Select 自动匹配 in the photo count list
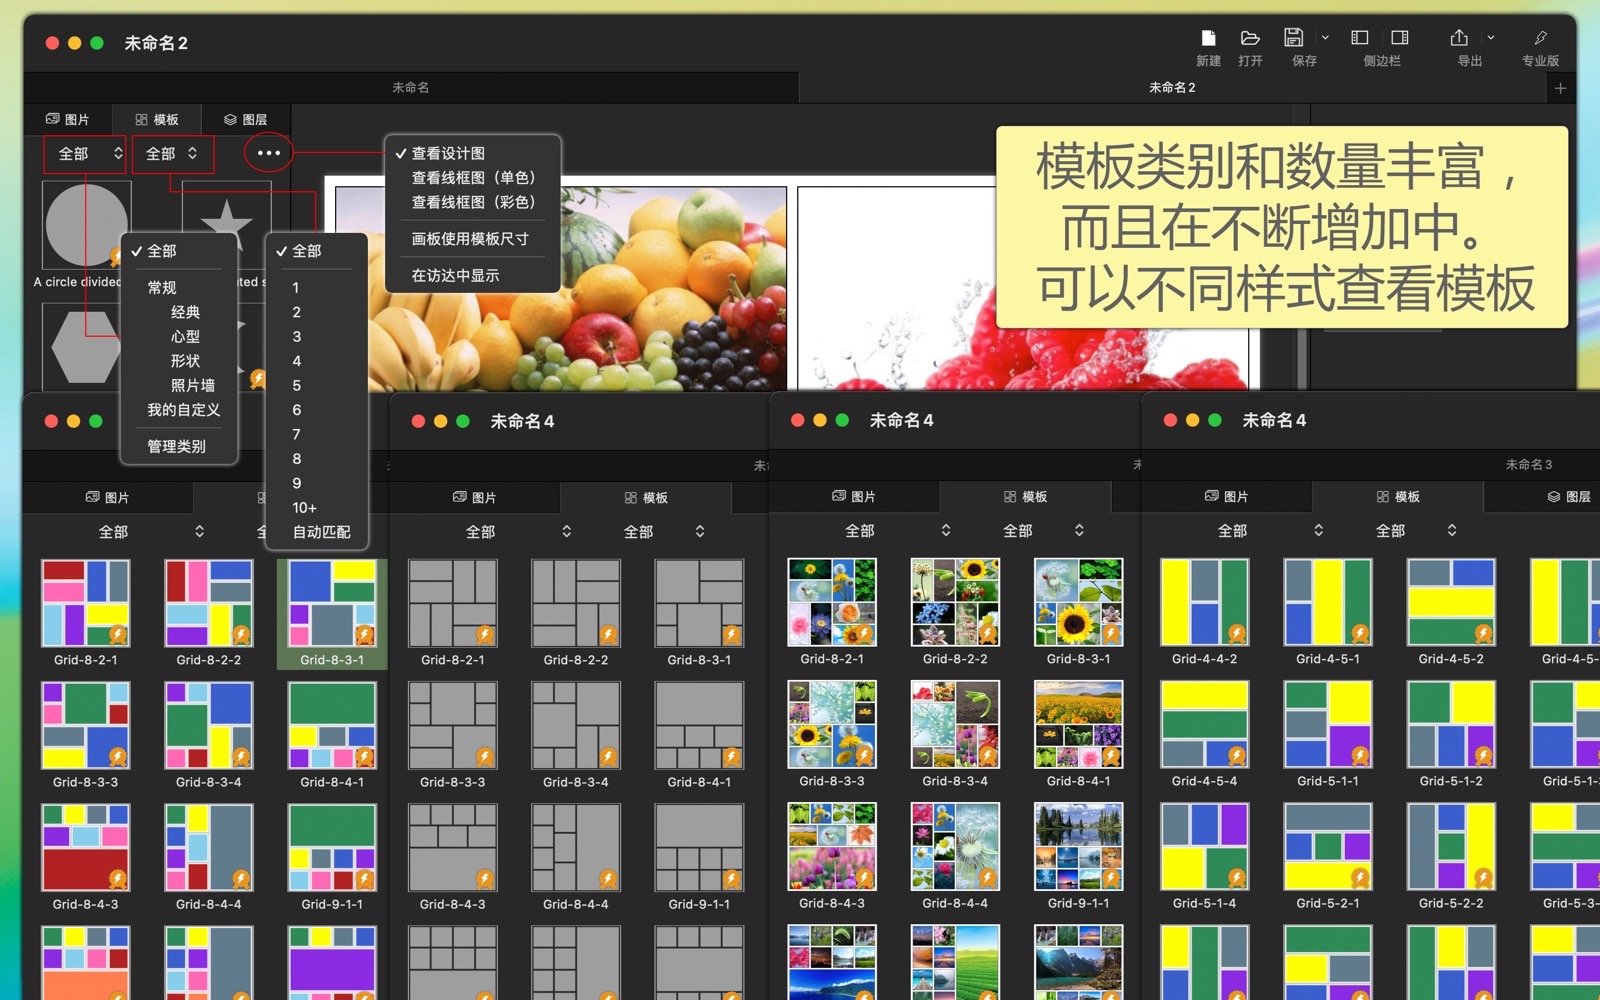This screenshot has width=1600, height=1000. [x=321, y=532]
